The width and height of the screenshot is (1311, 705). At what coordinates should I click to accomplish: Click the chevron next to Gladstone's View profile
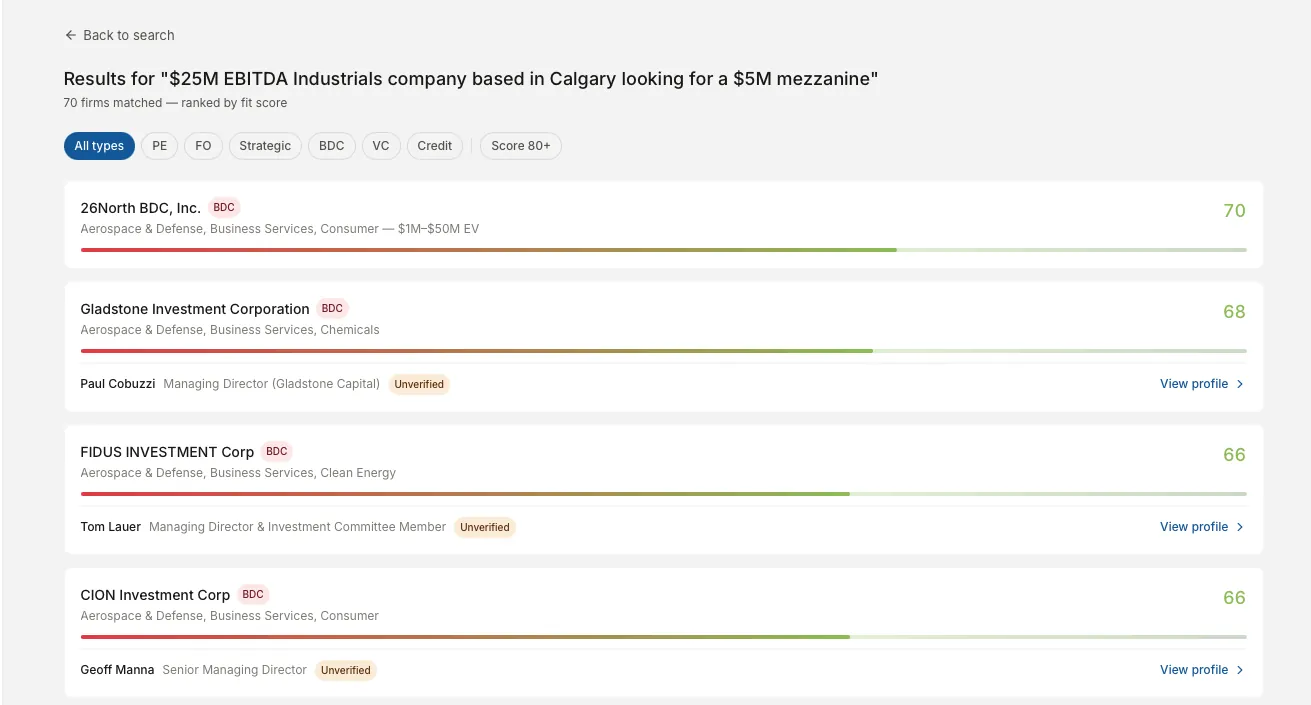click(1239, 383)
